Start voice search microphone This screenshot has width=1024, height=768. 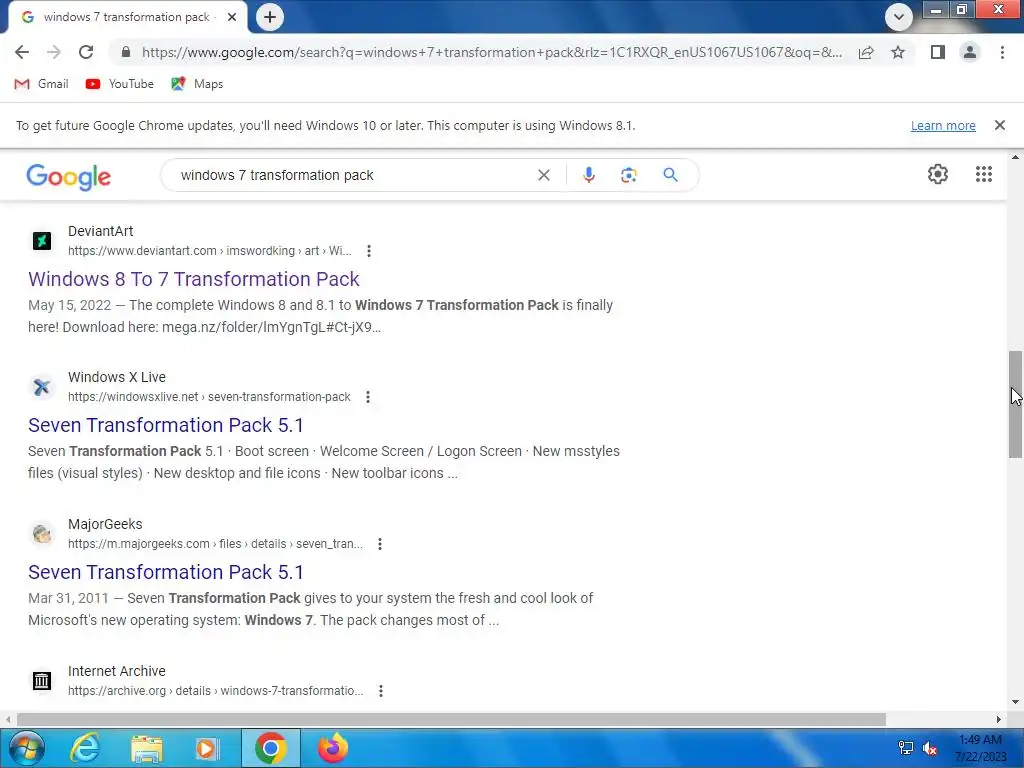point(588,175)
